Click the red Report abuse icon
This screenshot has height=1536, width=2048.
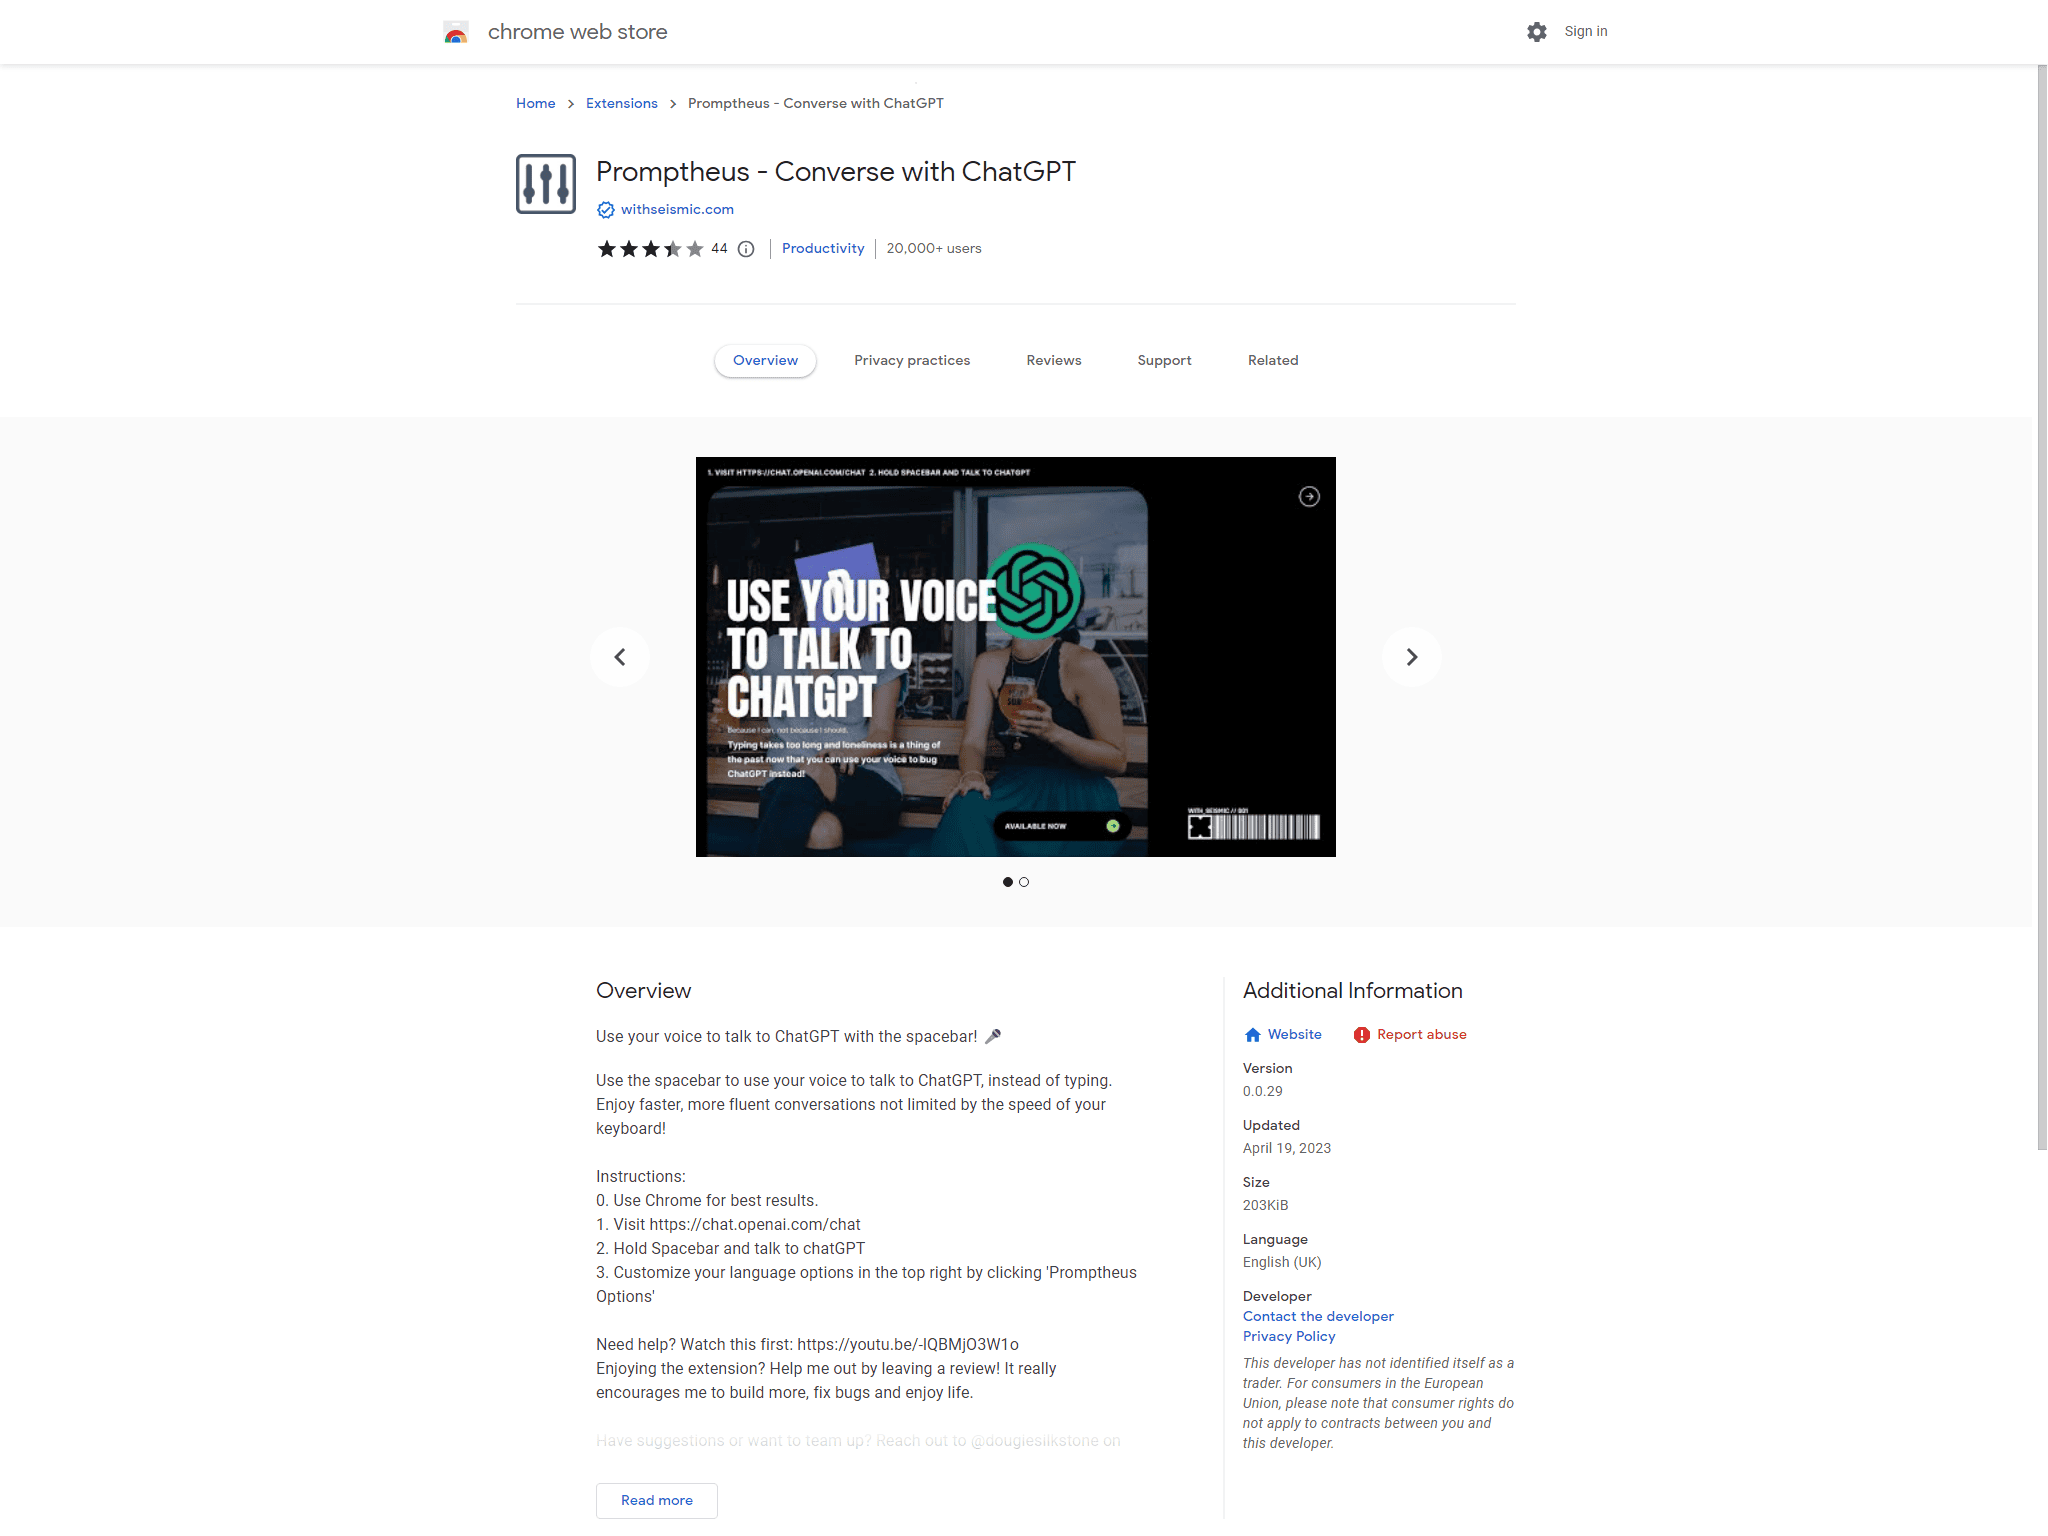point(1362,1035)
